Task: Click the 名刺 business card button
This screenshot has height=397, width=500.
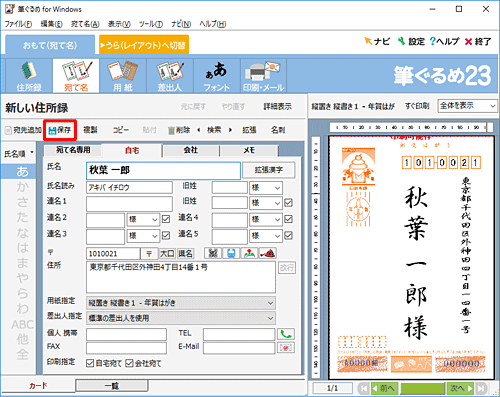Action: tap(278, 130)
